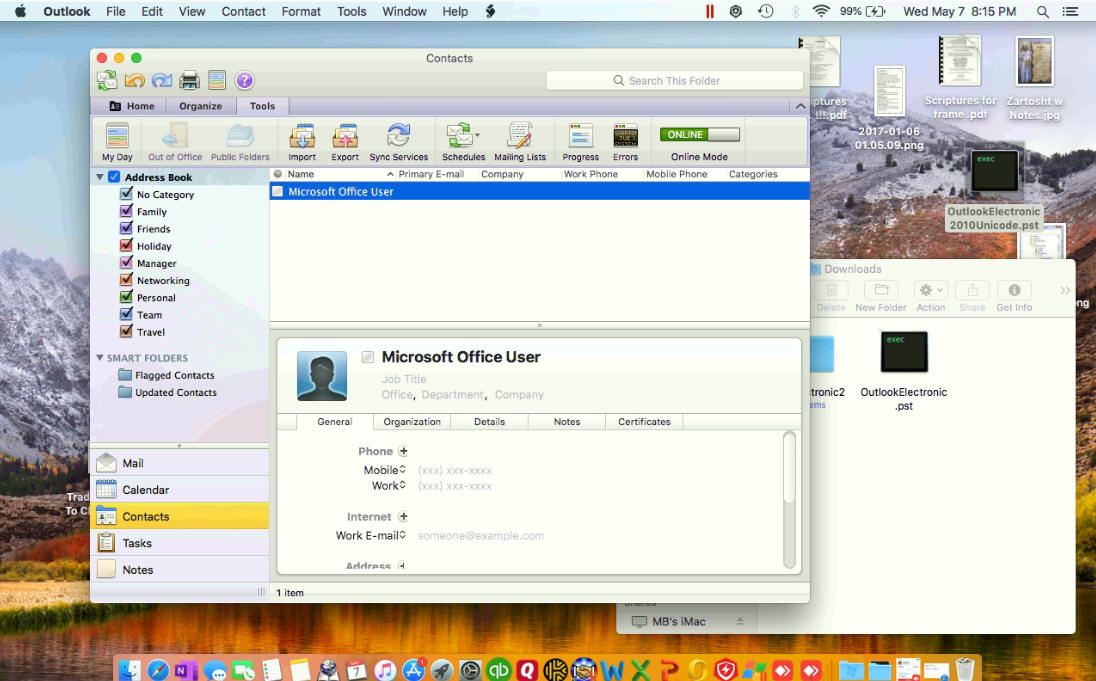Click the contact avatar photo placeholder

click(322, 375)
